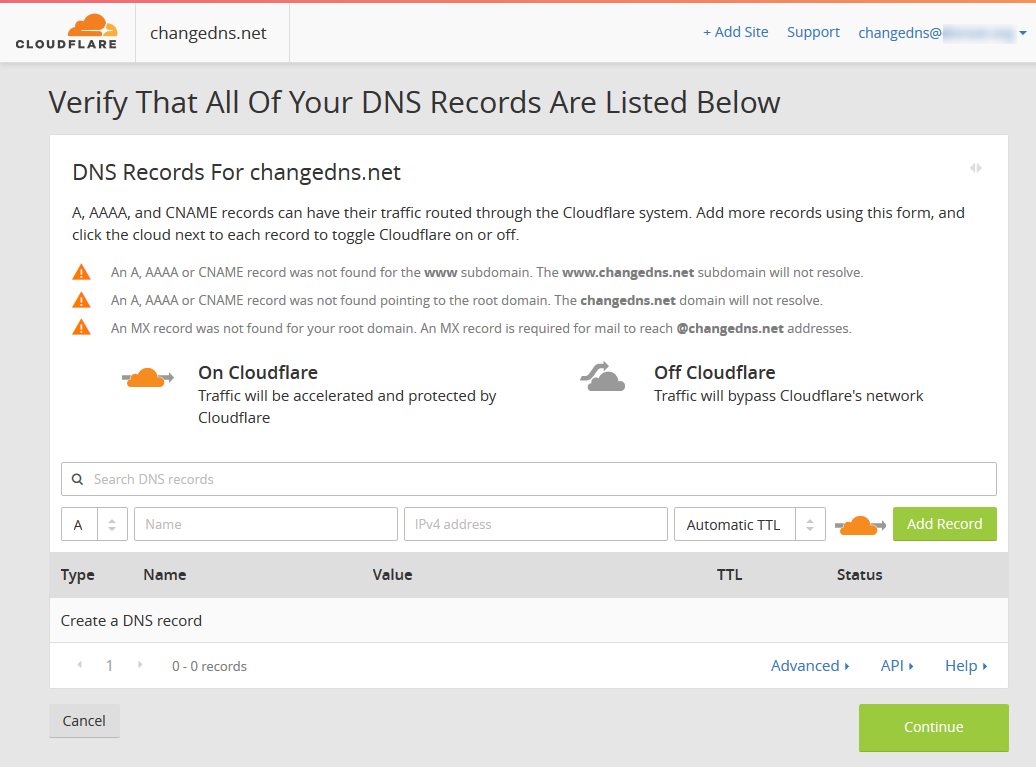
Task: Click the orange On Cloudflare cloud icon
Action: 148,378
